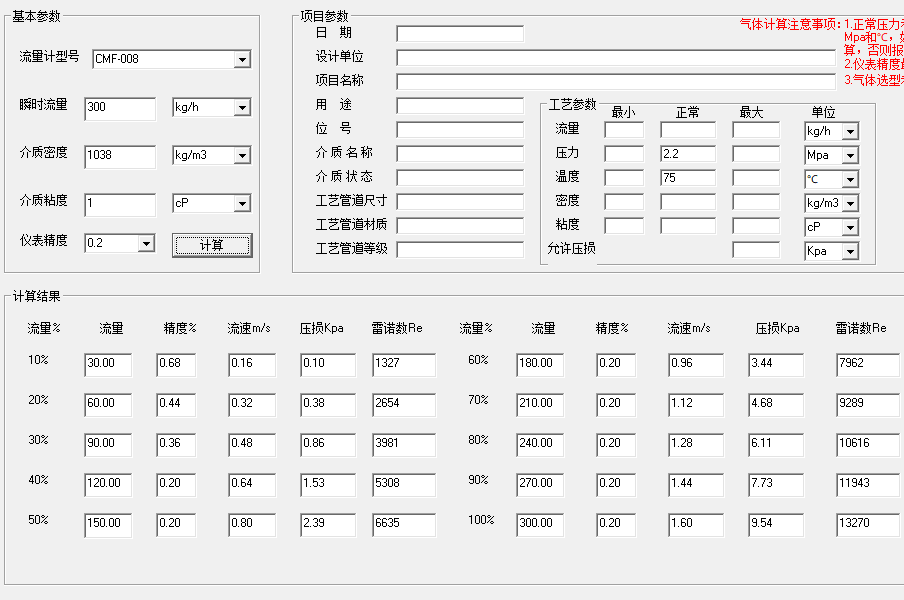Open the 允许压损 Kpa unit dropdown
Viewport: 904px width, 600px height.
point(850,252)
